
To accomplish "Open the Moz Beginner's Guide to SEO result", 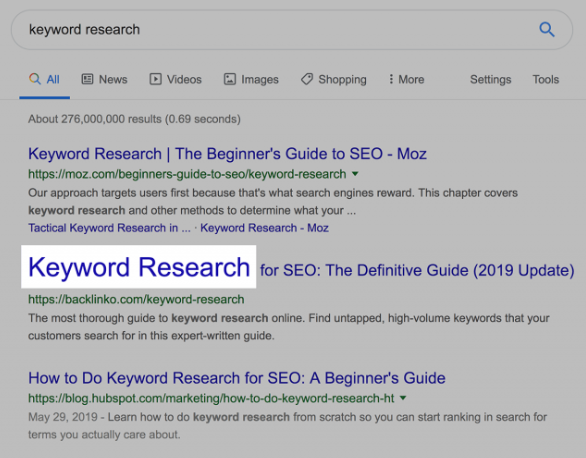I will (227, 154).
